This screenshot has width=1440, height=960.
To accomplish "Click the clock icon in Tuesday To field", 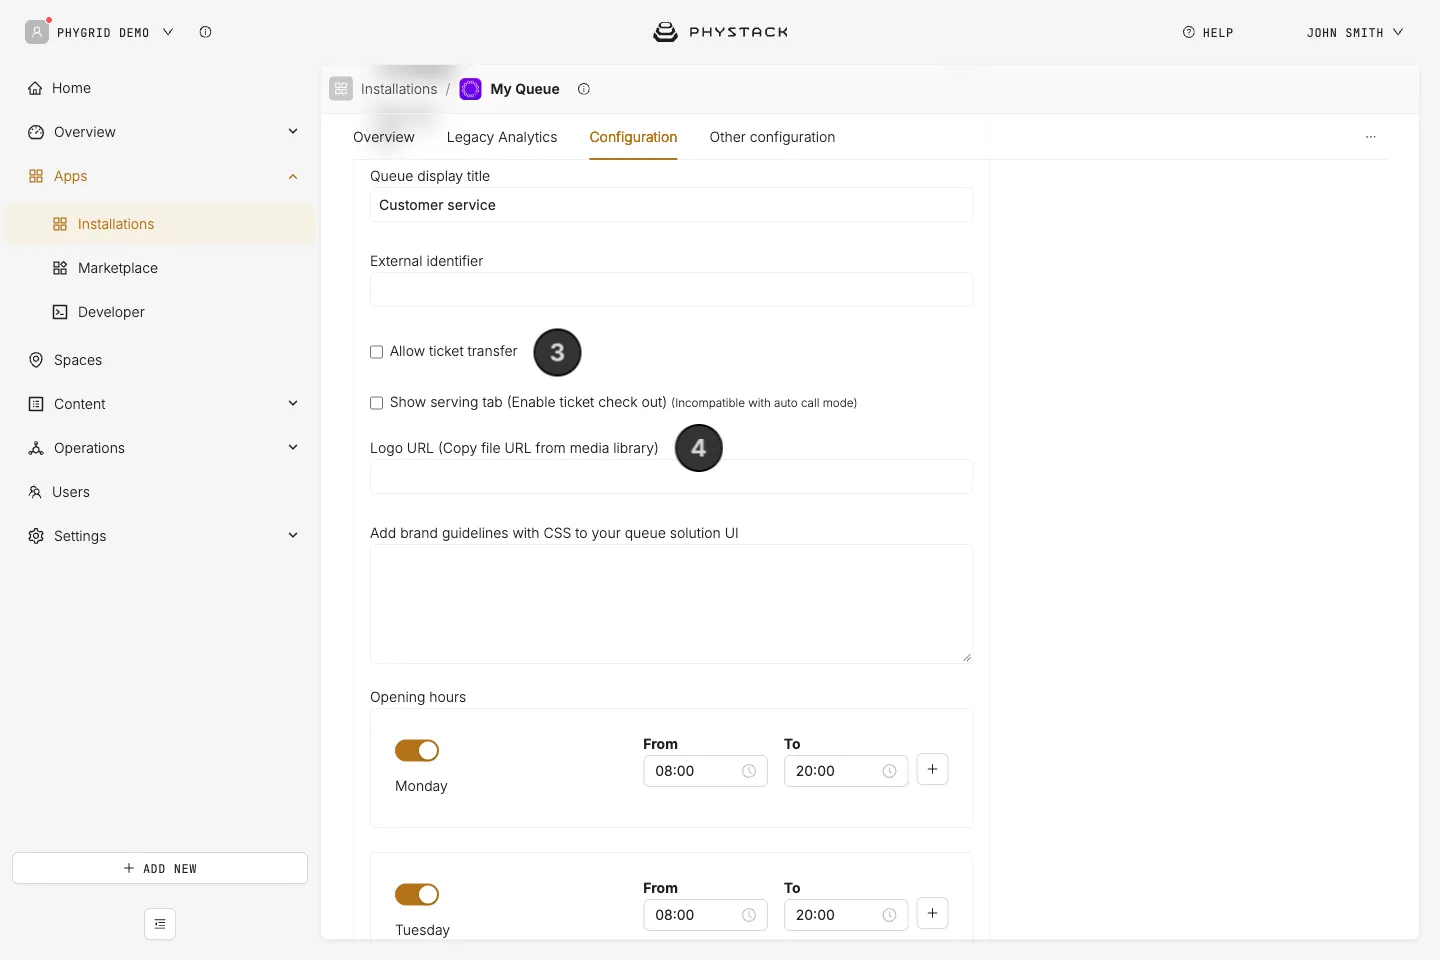I will [889, 915].
